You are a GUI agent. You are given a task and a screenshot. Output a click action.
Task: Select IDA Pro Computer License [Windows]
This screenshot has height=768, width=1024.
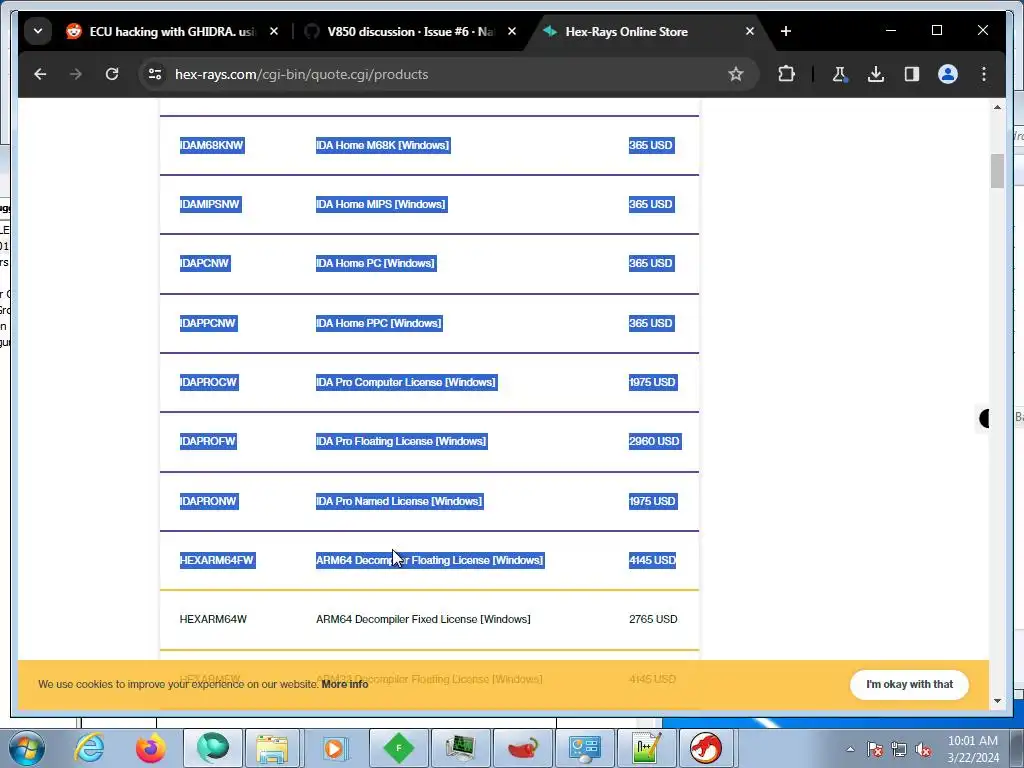[406, 382]
